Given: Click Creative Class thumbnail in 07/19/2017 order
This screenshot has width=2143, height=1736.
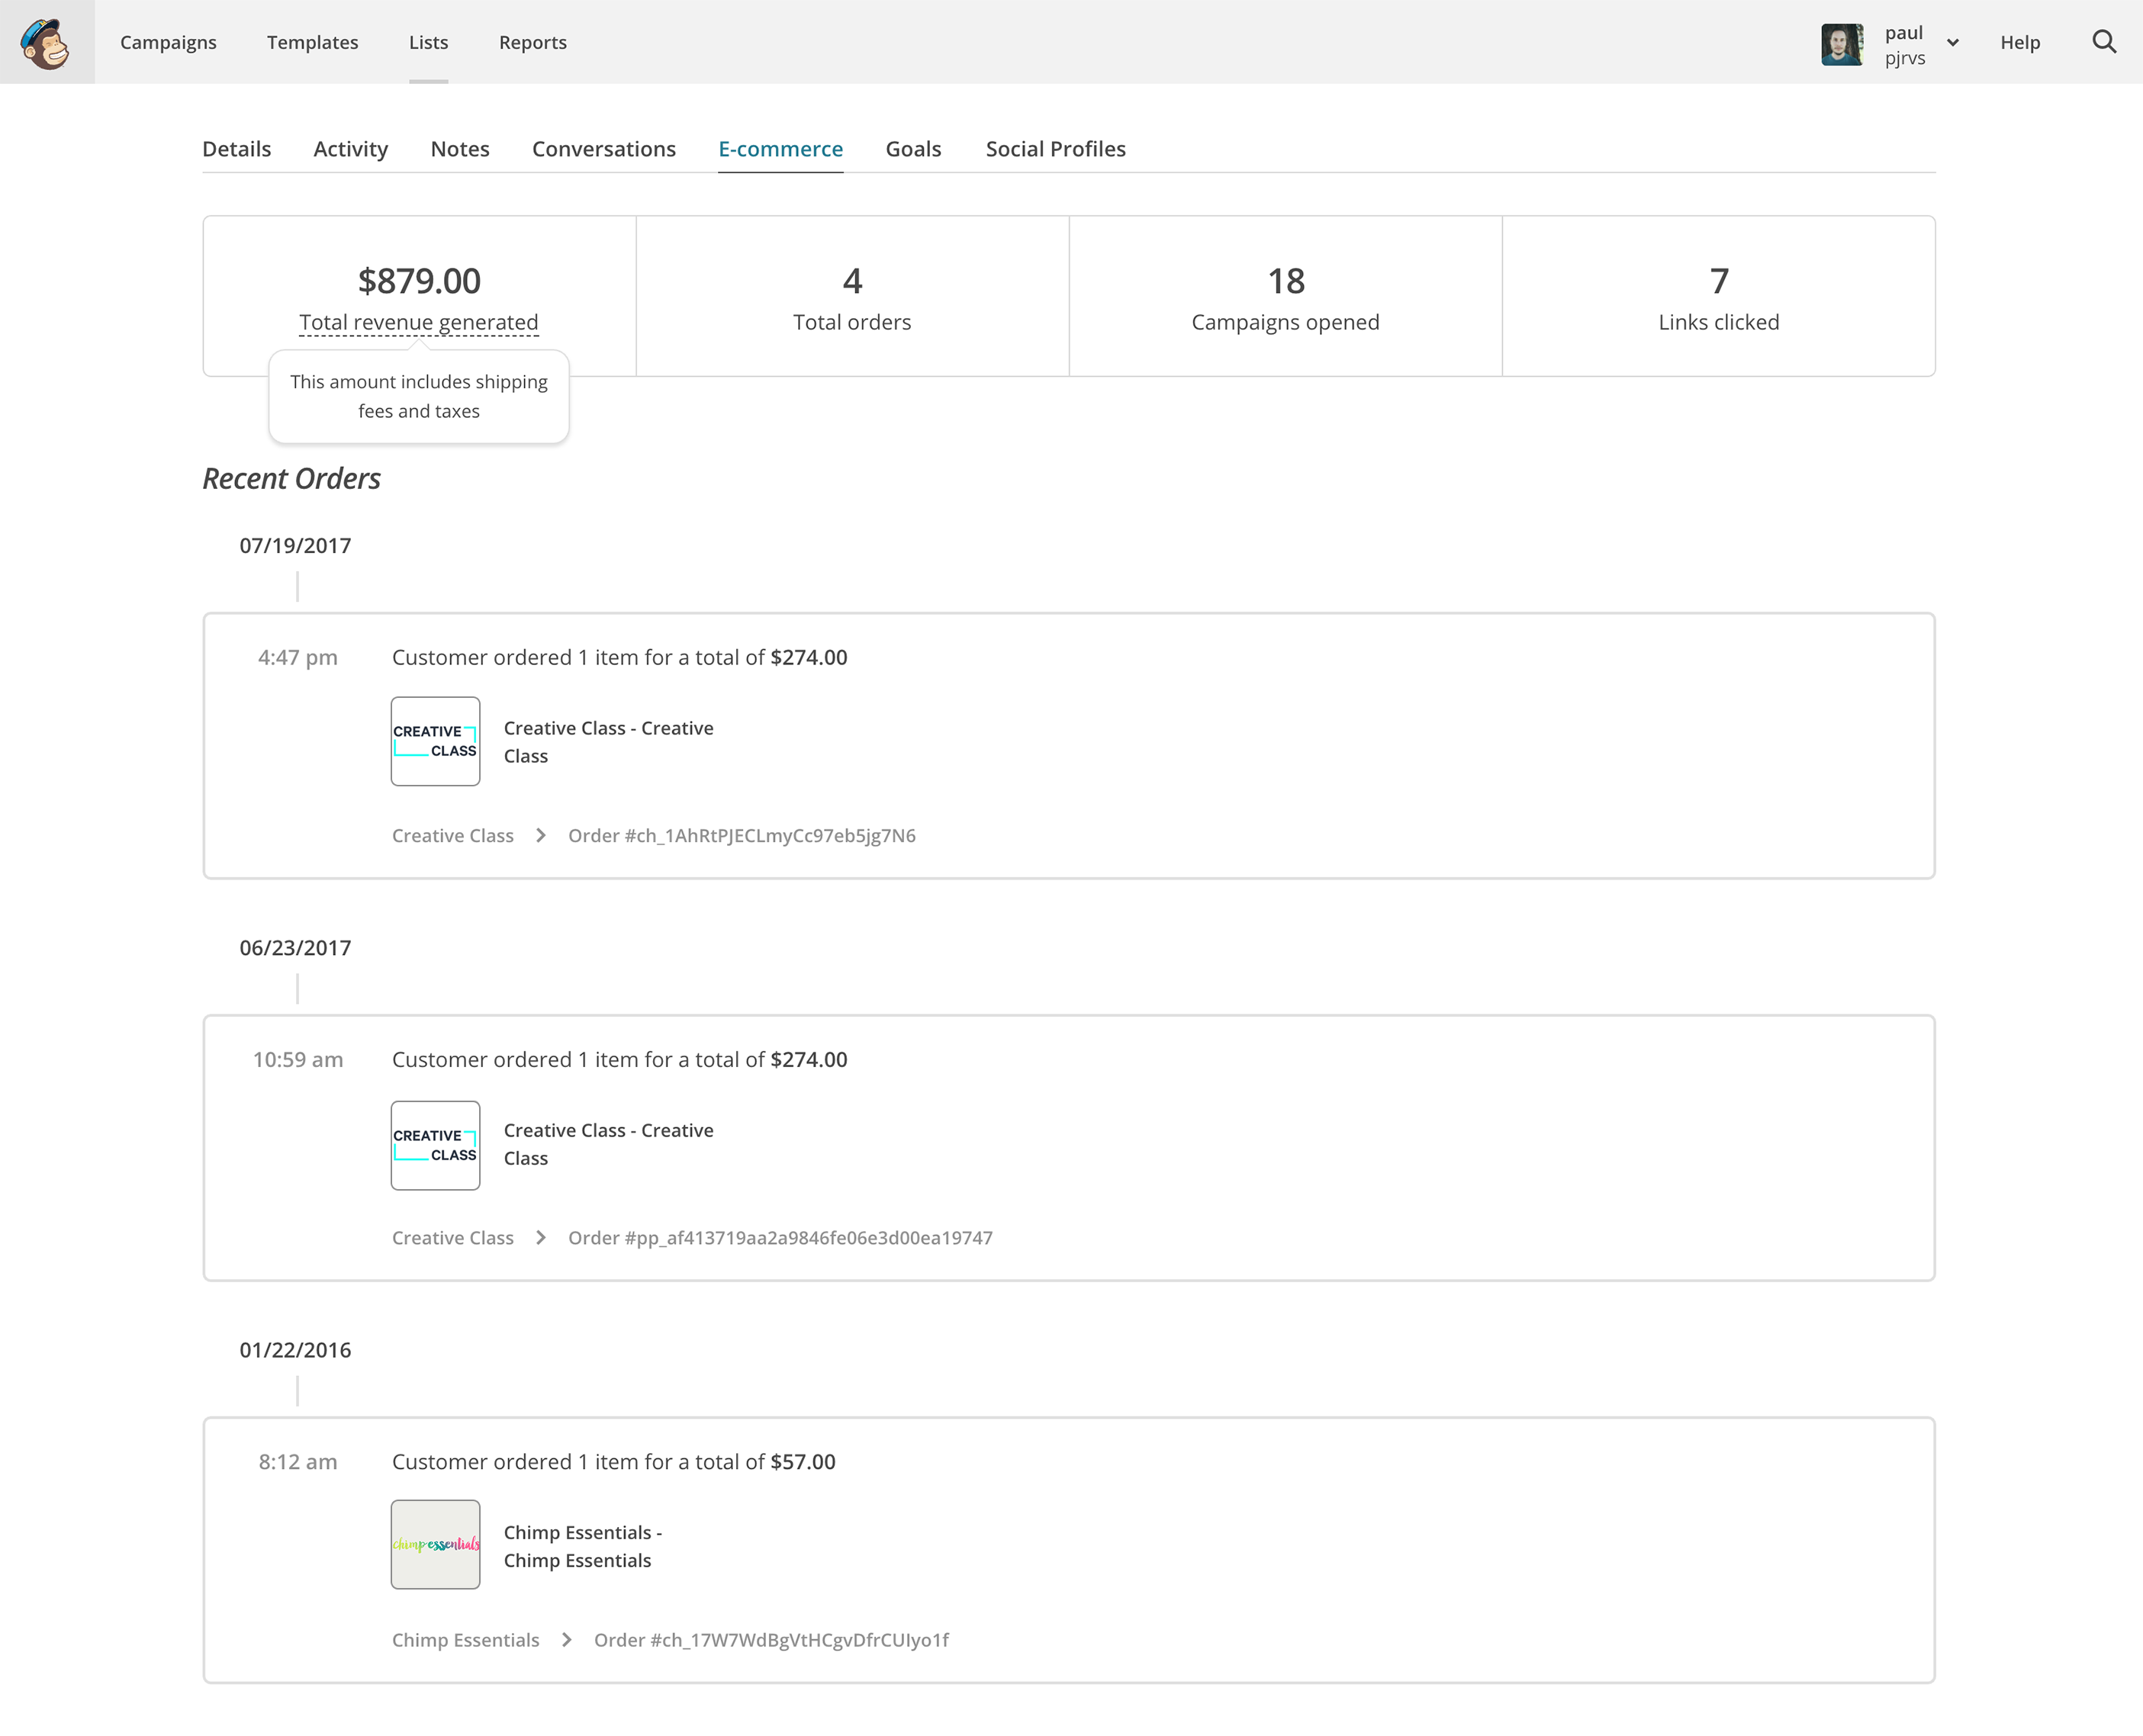Looking at the screenshot, I should (435, 741).
